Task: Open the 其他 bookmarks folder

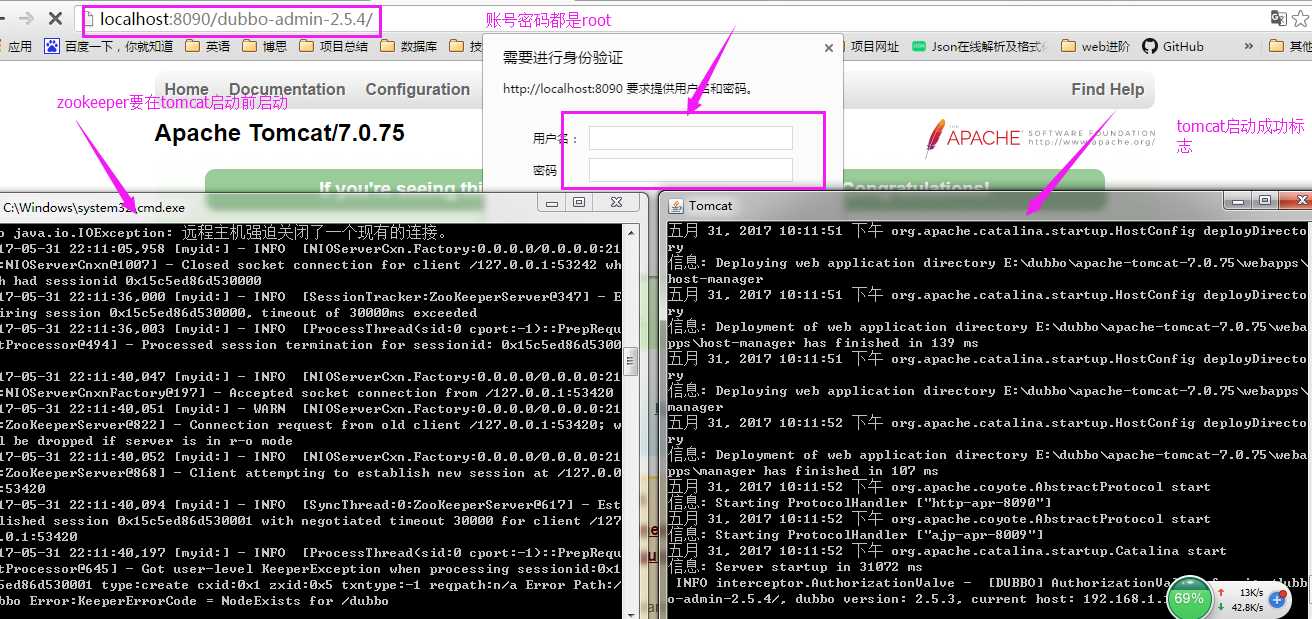Action: pos(1290,46)
